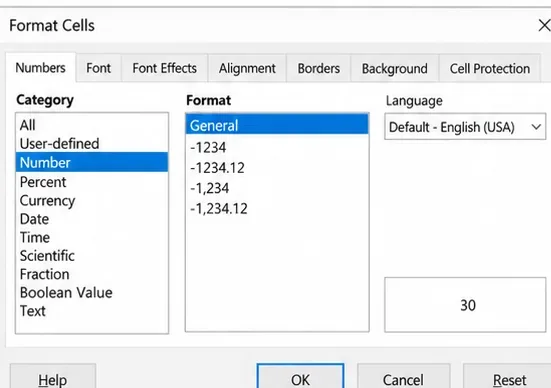The image size is (551, 388).
Task: Select the Fraction category
Action: tap(92, 274)
